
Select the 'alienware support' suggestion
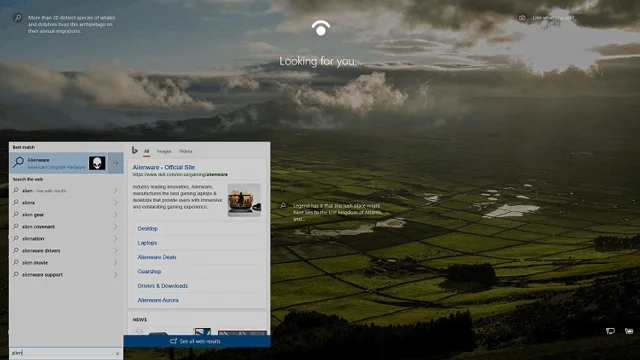click(66, 275)
